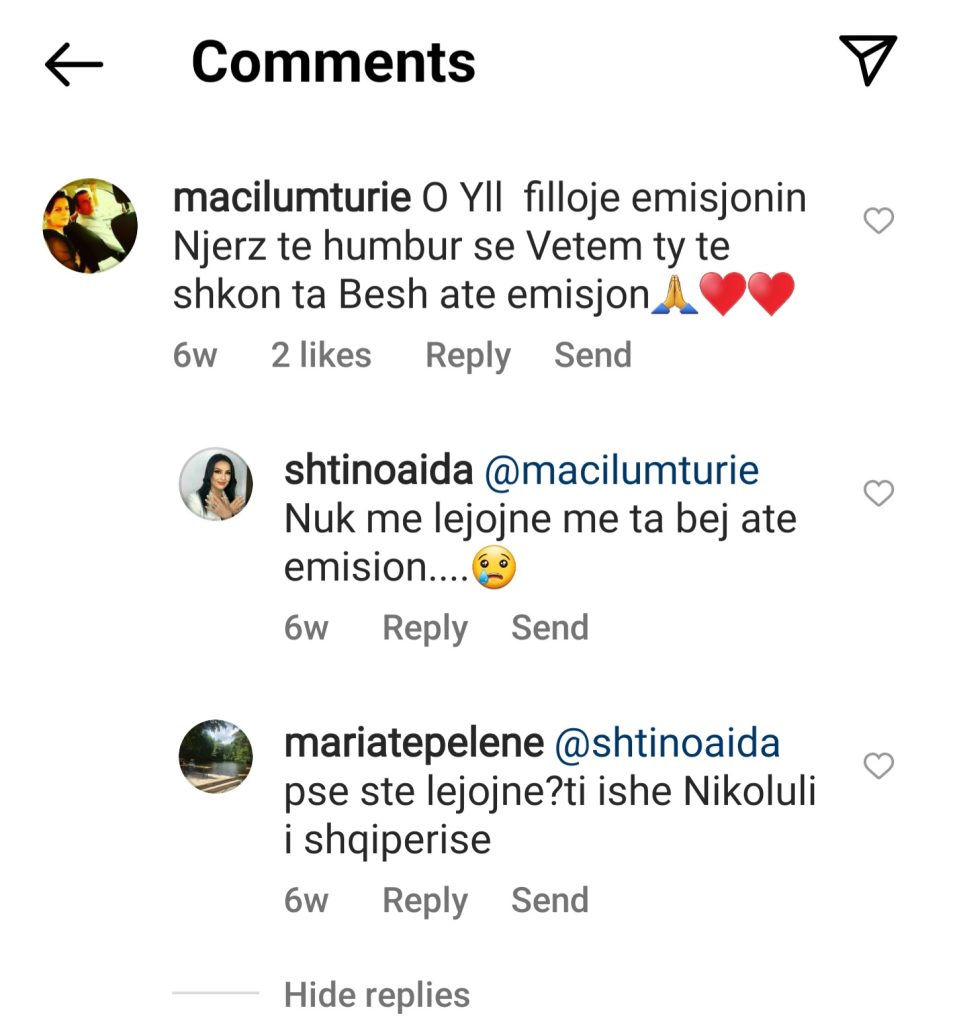This screenshot has height=1024, width=953.
Task: Send macilumturie's comment
Action: [593, 355]
